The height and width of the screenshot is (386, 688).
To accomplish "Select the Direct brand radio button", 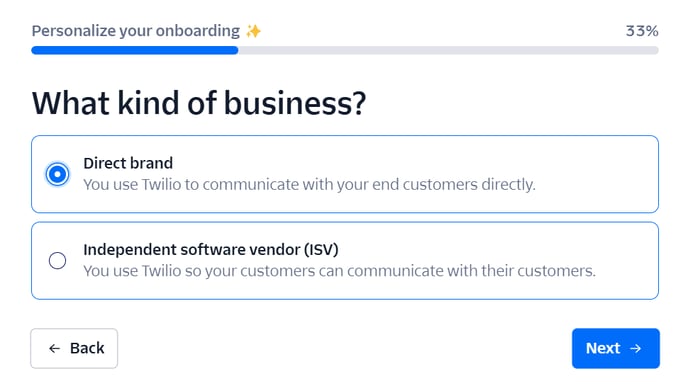I will 57,174.
